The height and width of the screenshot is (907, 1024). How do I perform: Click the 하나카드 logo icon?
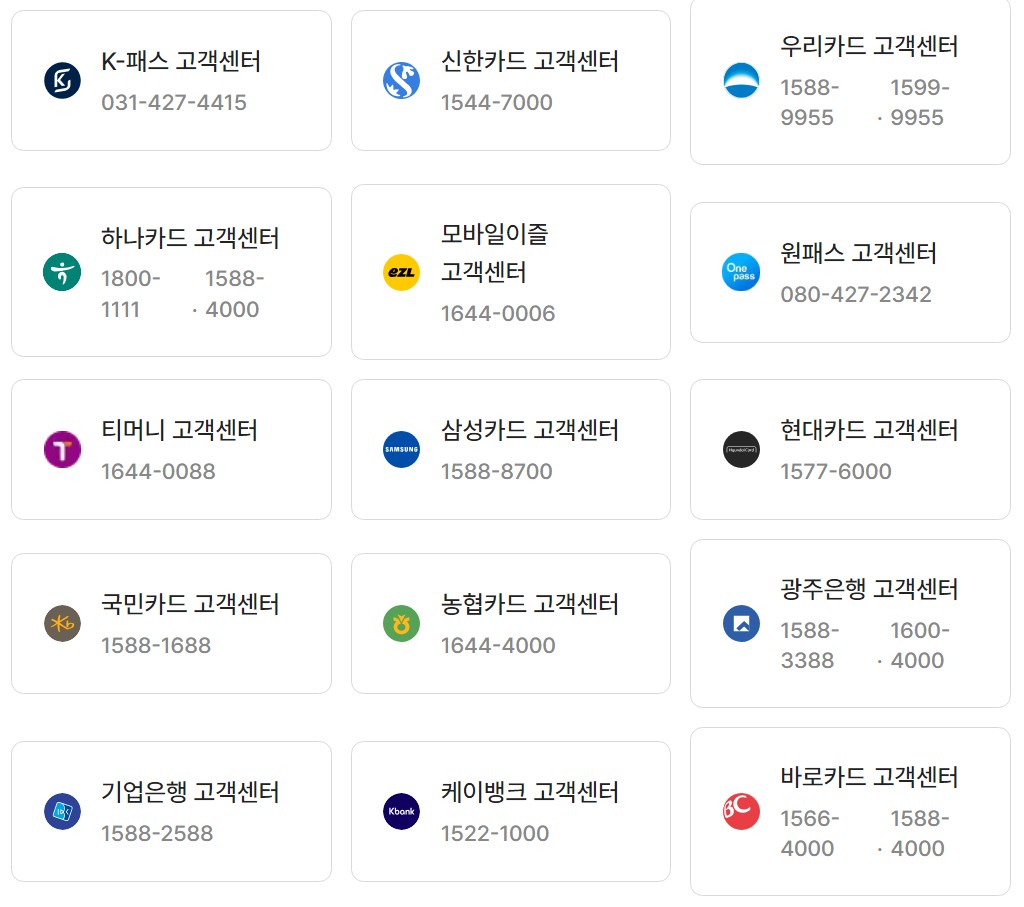(x=62, y=271)
